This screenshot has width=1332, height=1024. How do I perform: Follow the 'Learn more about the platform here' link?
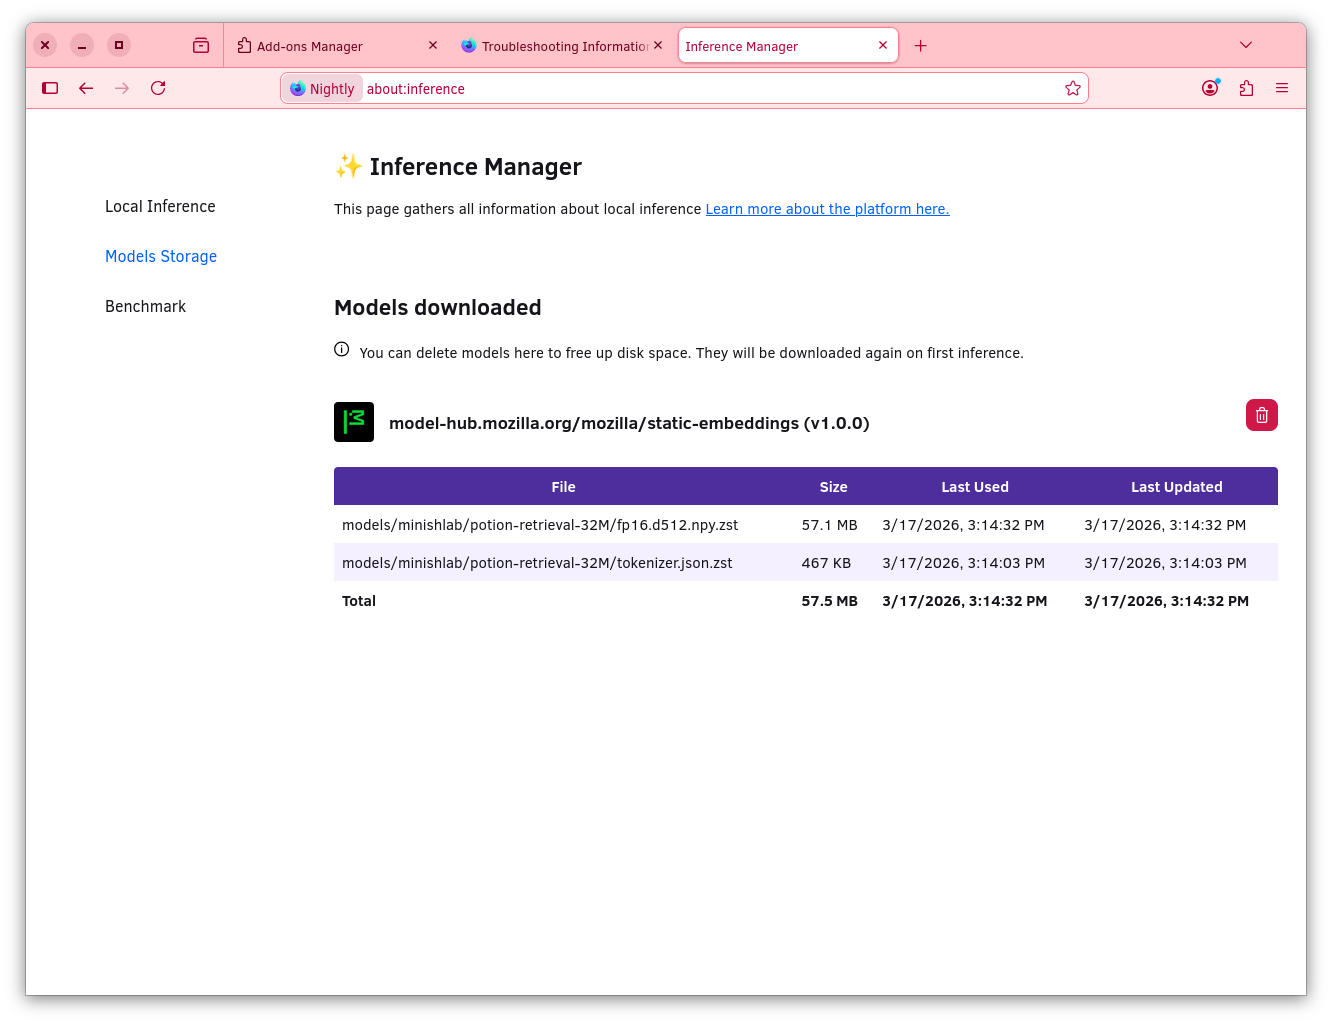(828, 209)
